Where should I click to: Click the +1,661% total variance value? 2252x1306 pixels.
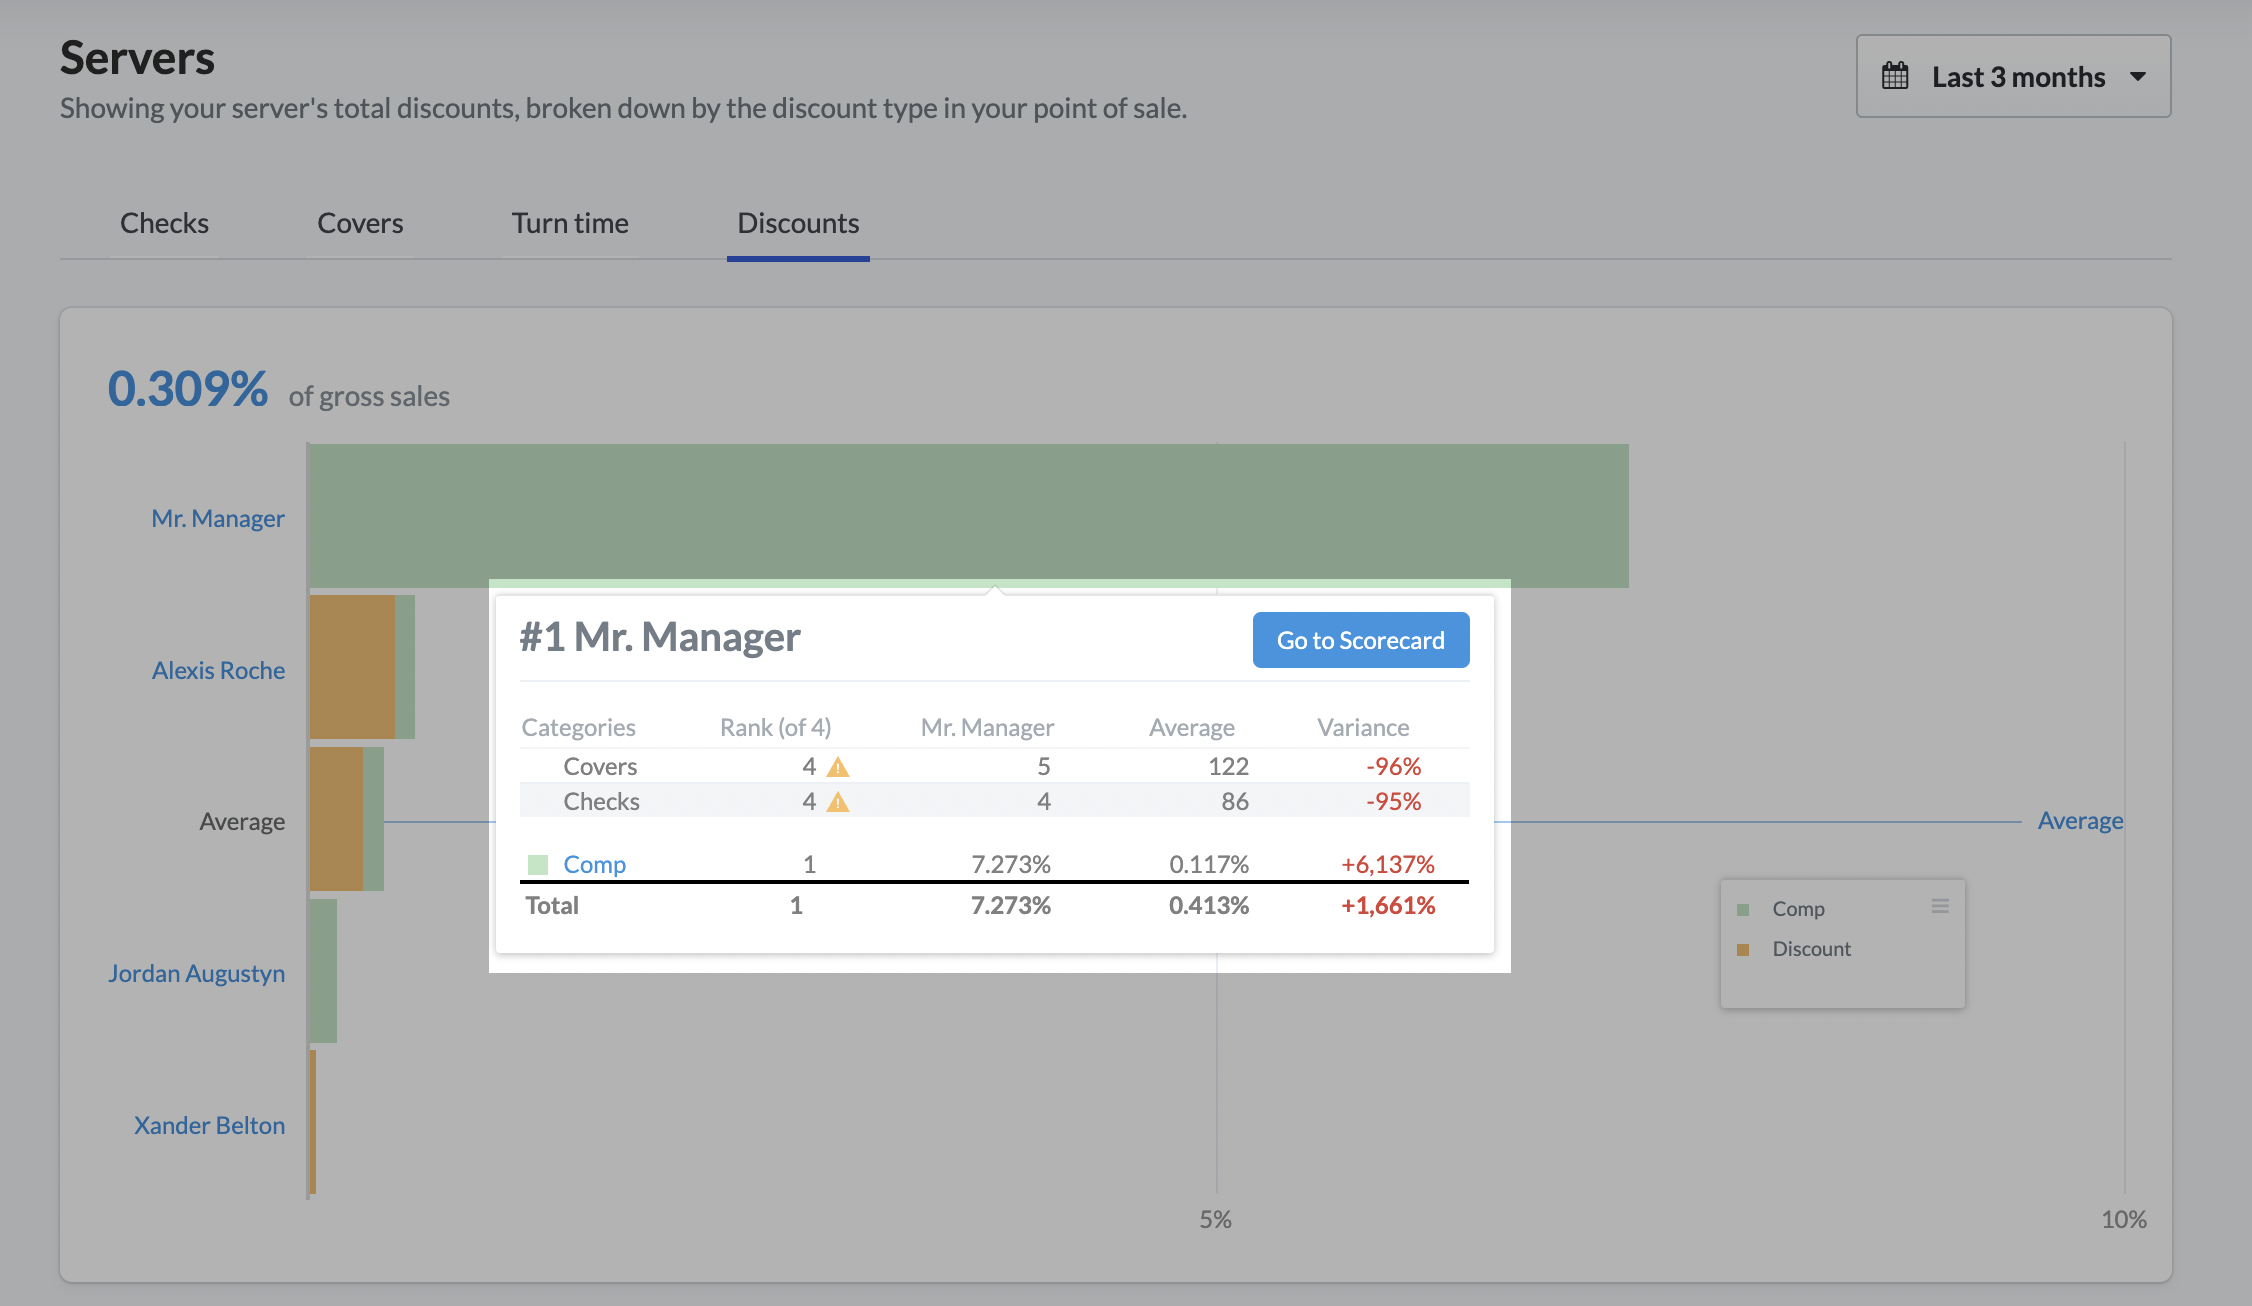pyautogui.click(x=1388, y=905)
